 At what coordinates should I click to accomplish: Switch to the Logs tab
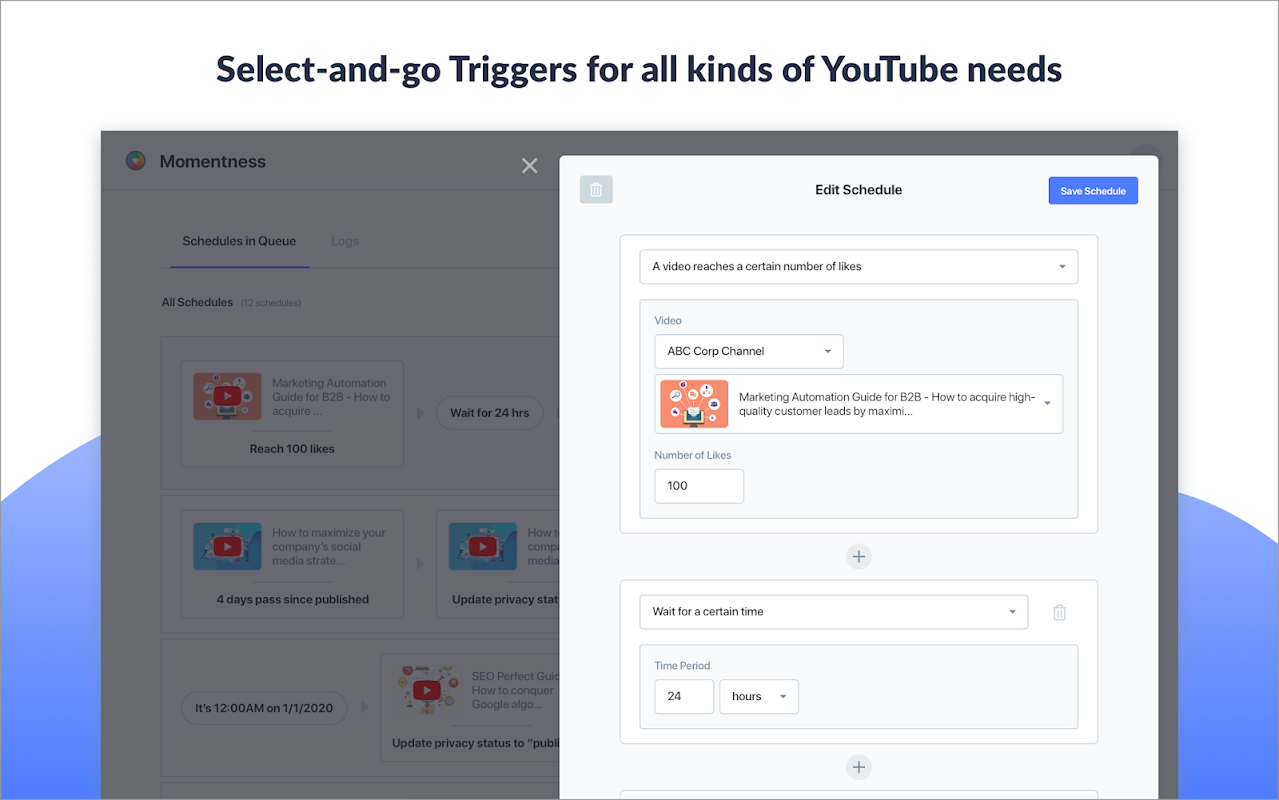tap(345, 241)
